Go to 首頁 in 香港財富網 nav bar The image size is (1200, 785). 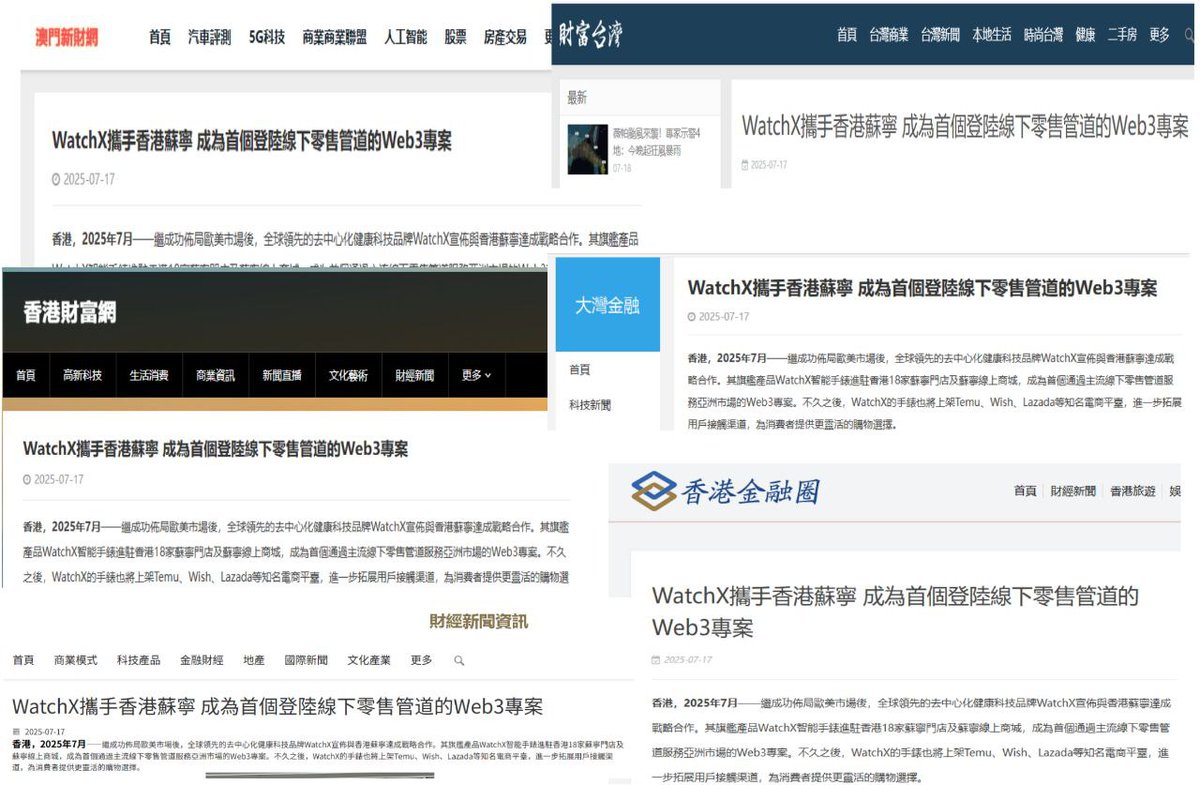(x=25, y=376)
